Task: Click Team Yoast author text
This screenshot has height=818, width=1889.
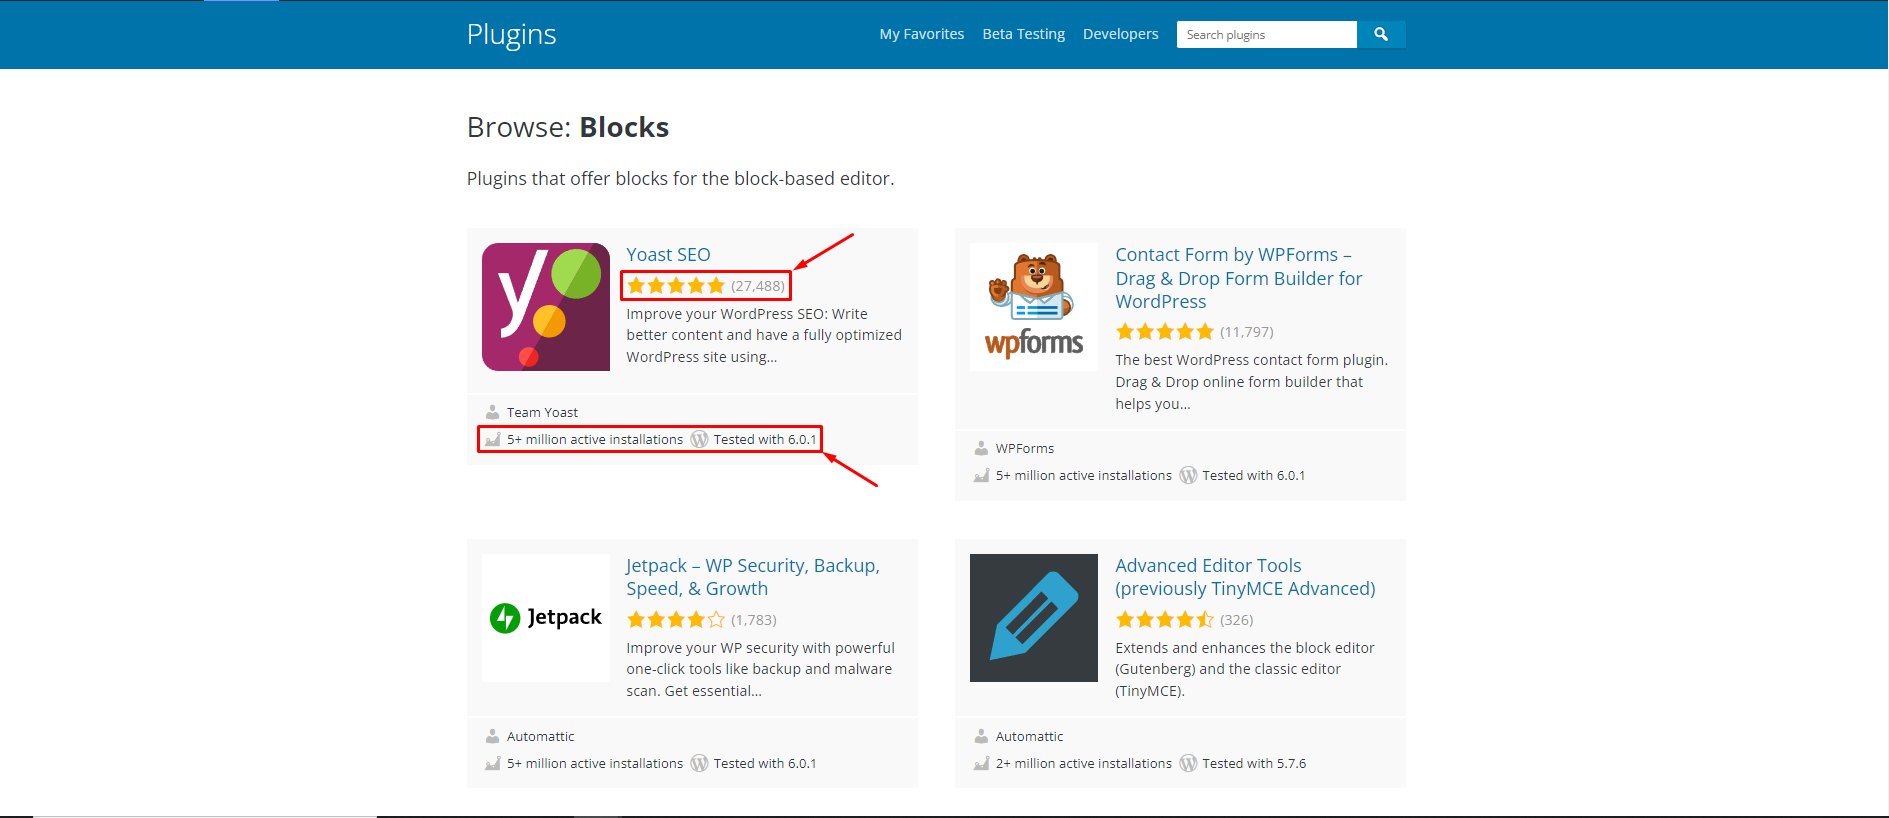Action: 542,412
